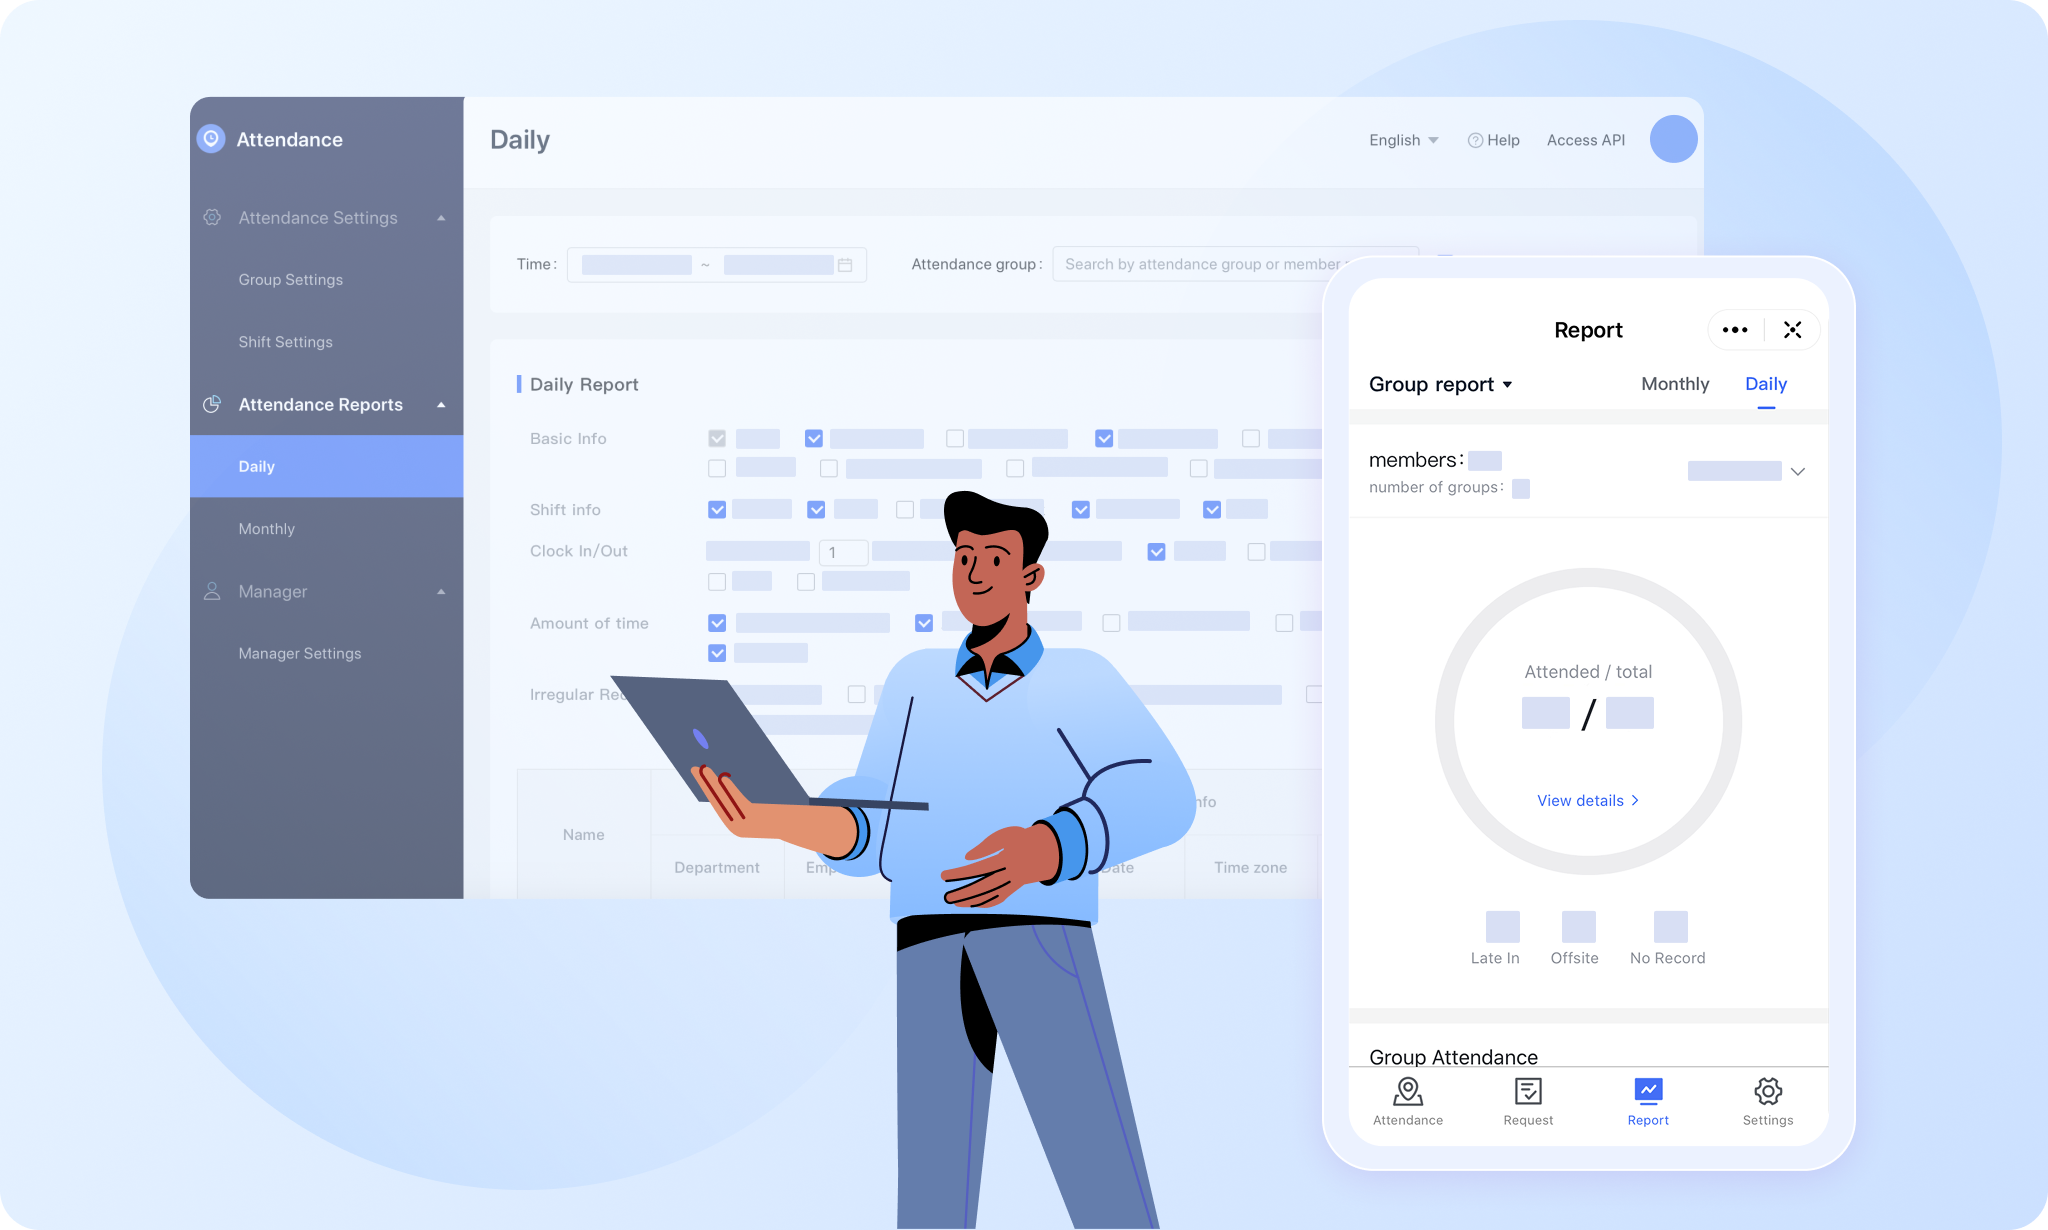
Task: Open the English language dropdown
Action: (x=1404, y=140)
